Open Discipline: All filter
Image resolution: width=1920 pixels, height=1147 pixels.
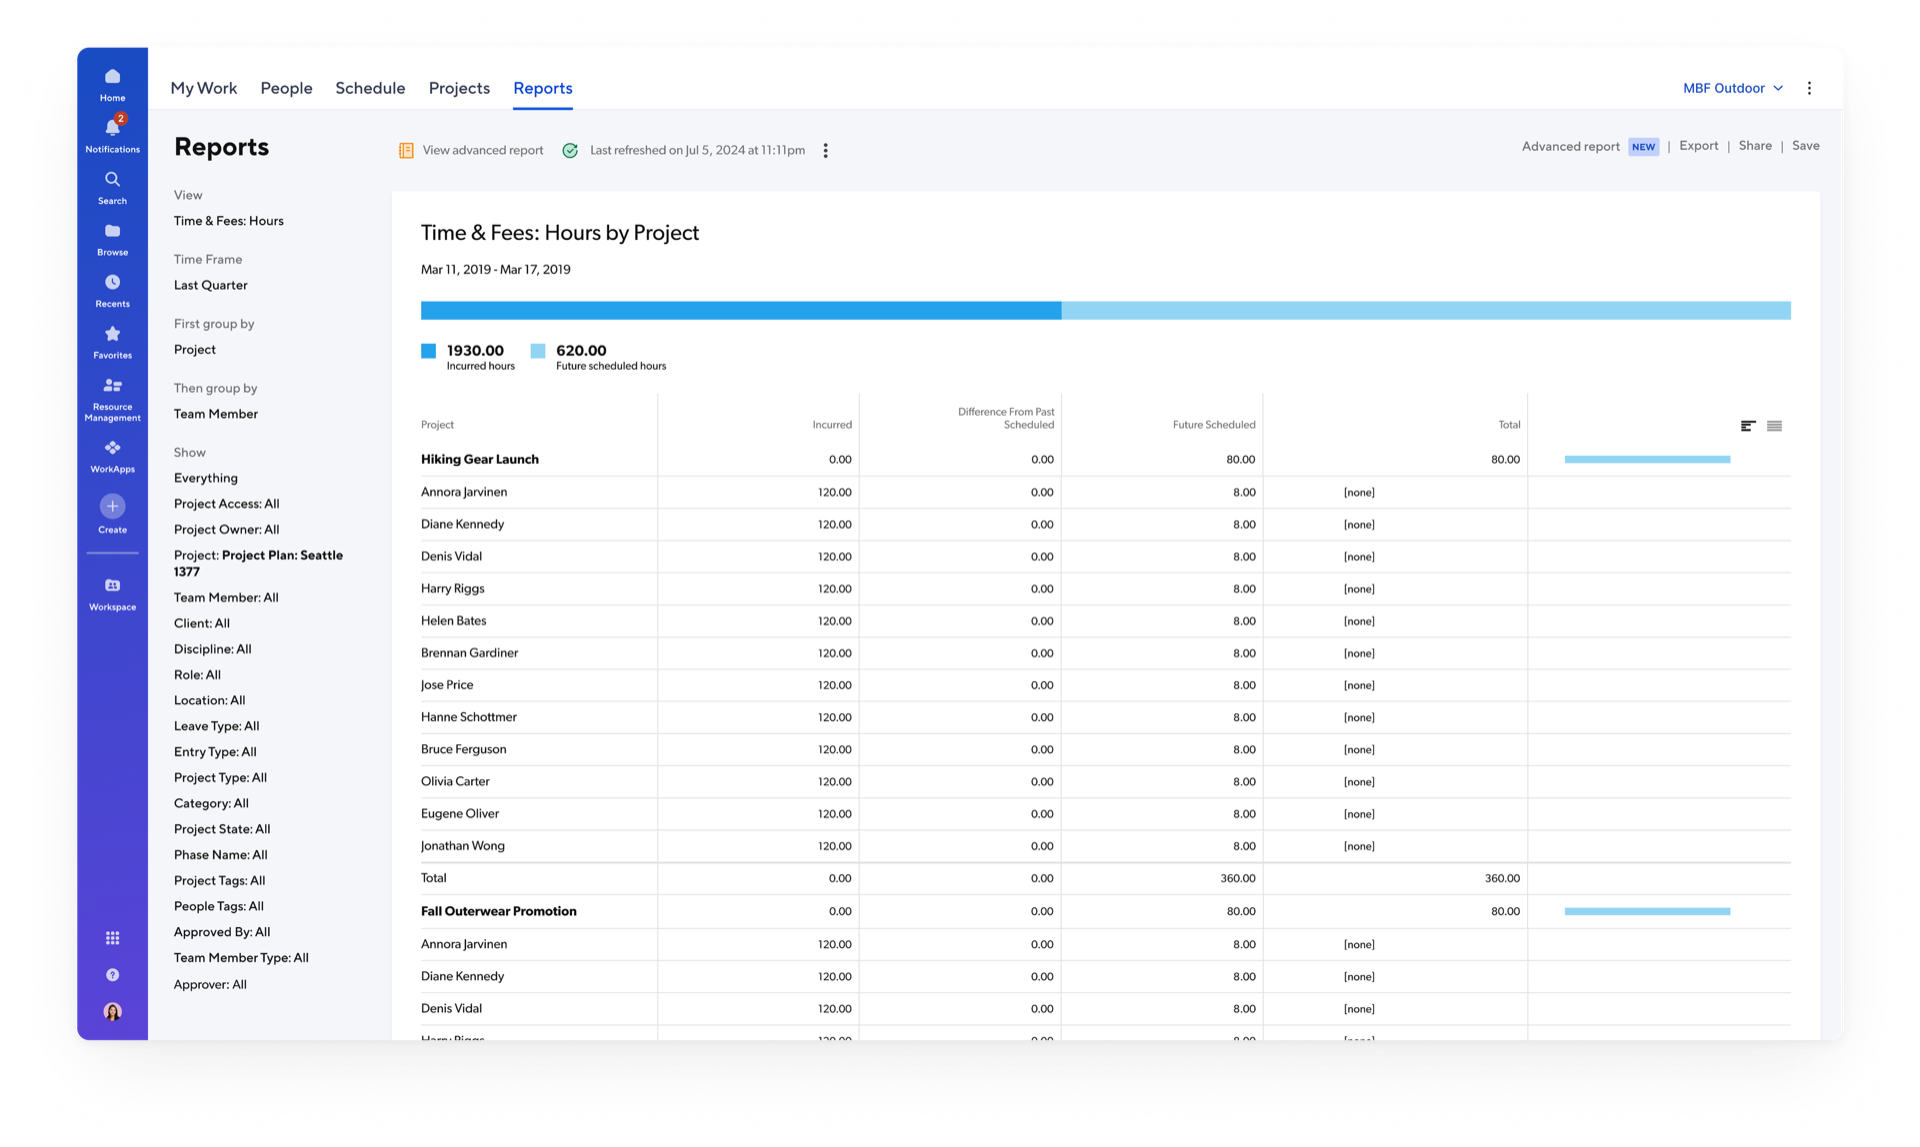[x=213, y=650]
